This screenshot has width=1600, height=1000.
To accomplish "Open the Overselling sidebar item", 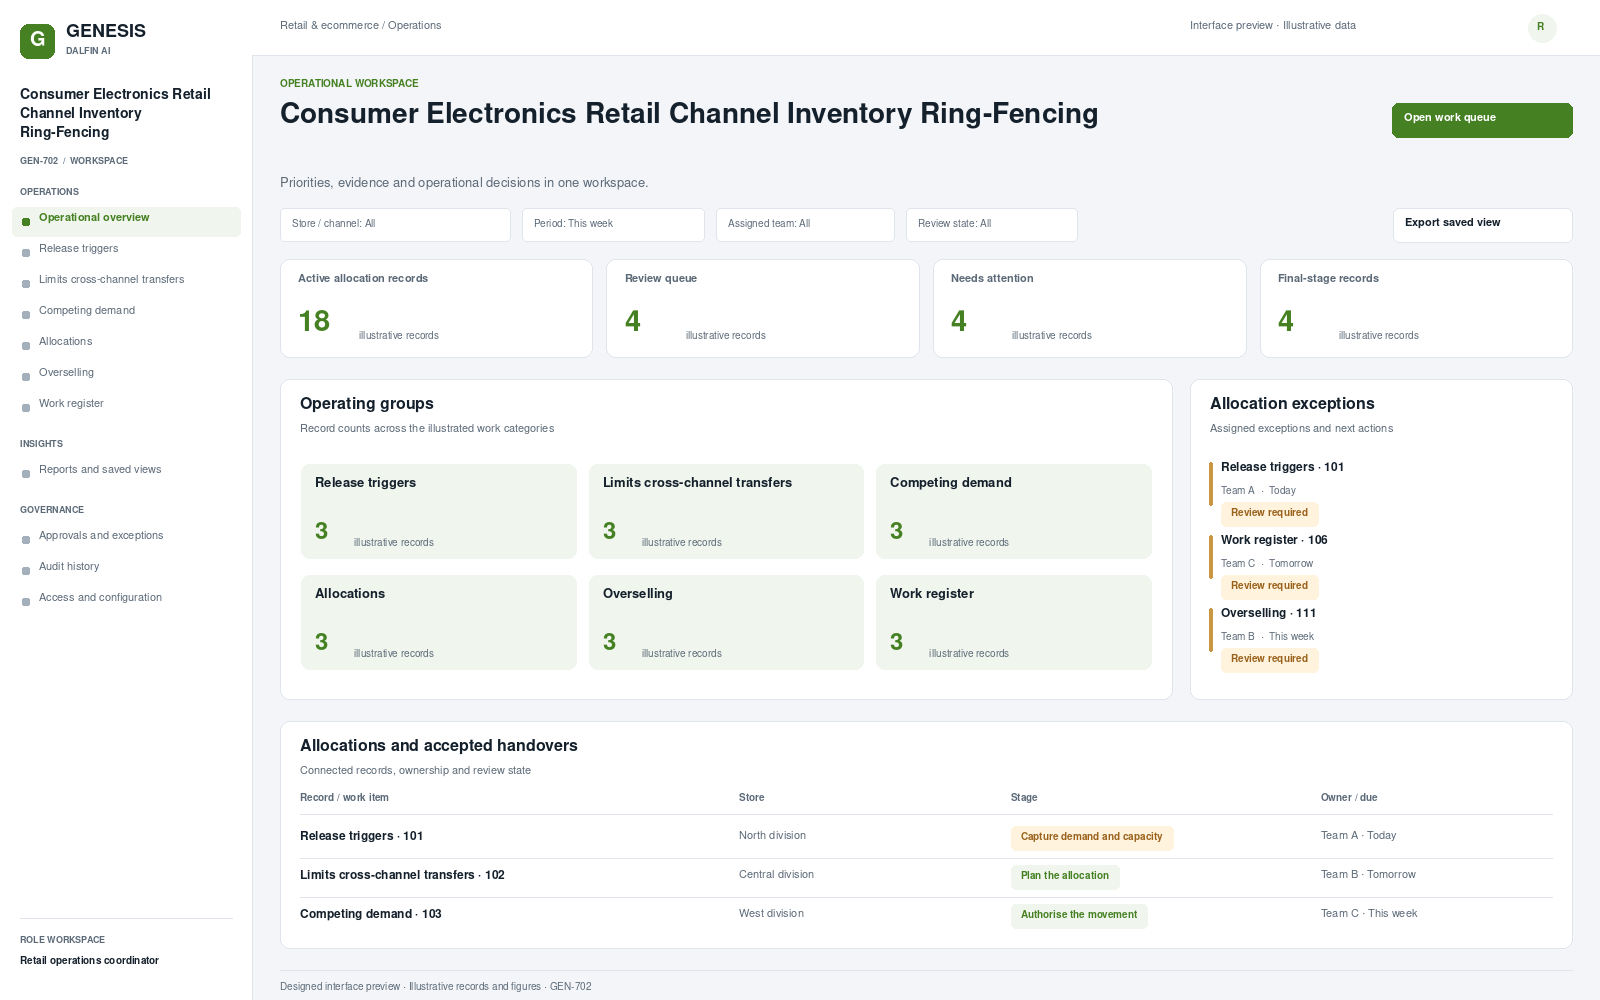I will click(126, 373).
